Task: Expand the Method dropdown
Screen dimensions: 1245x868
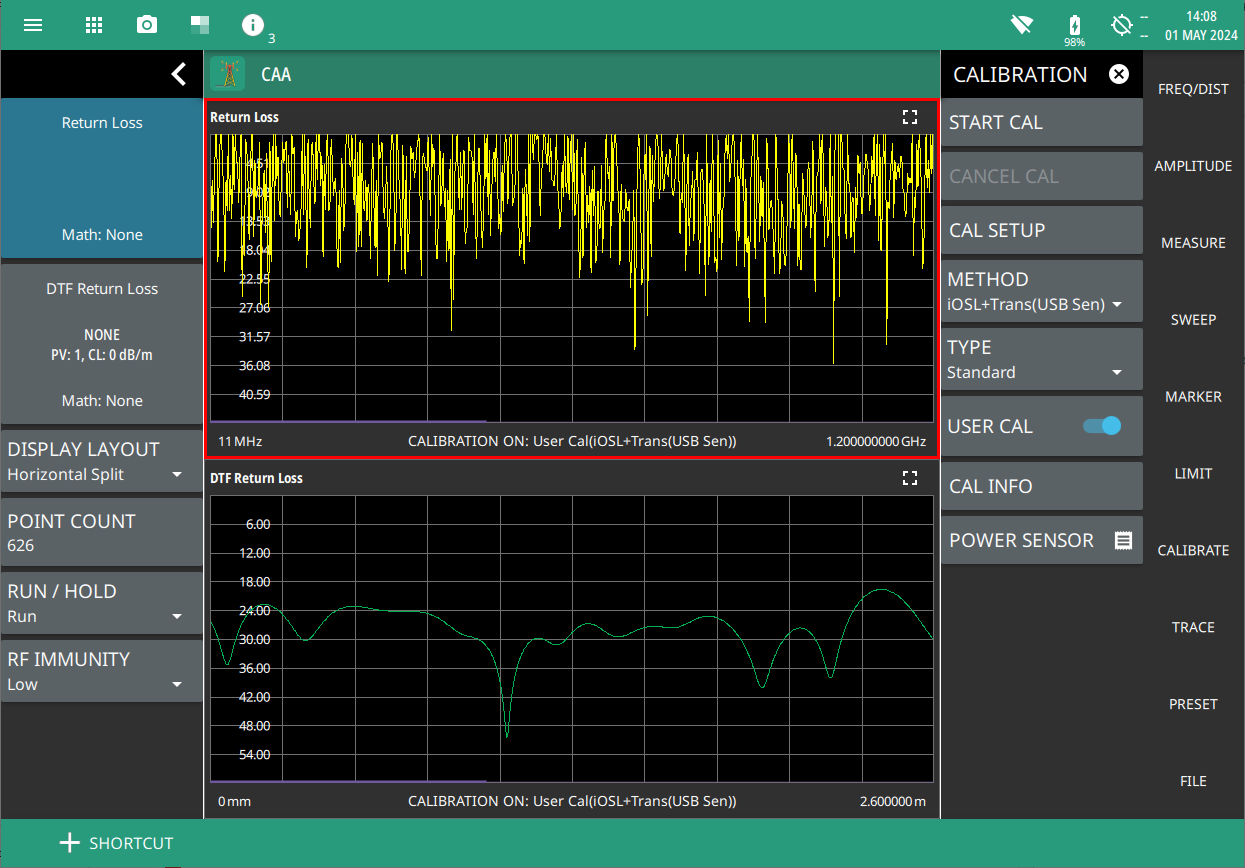Action: [1041, 292]
